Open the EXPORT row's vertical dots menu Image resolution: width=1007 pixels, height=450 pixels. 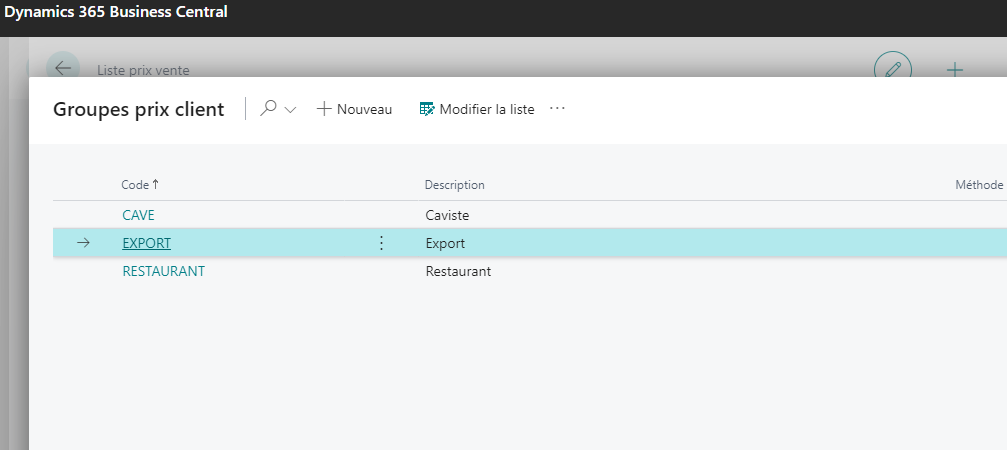[x=381, y=243]
